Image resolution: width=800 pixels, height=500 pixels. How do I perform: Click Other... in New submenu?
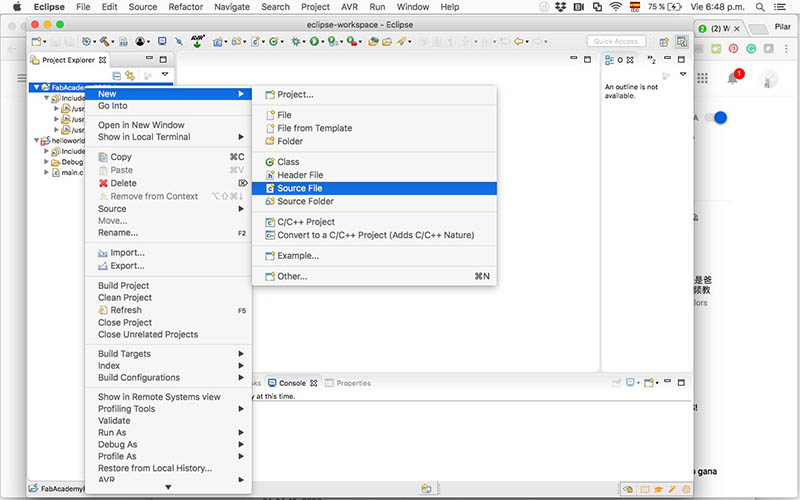[x=374, y=277]
